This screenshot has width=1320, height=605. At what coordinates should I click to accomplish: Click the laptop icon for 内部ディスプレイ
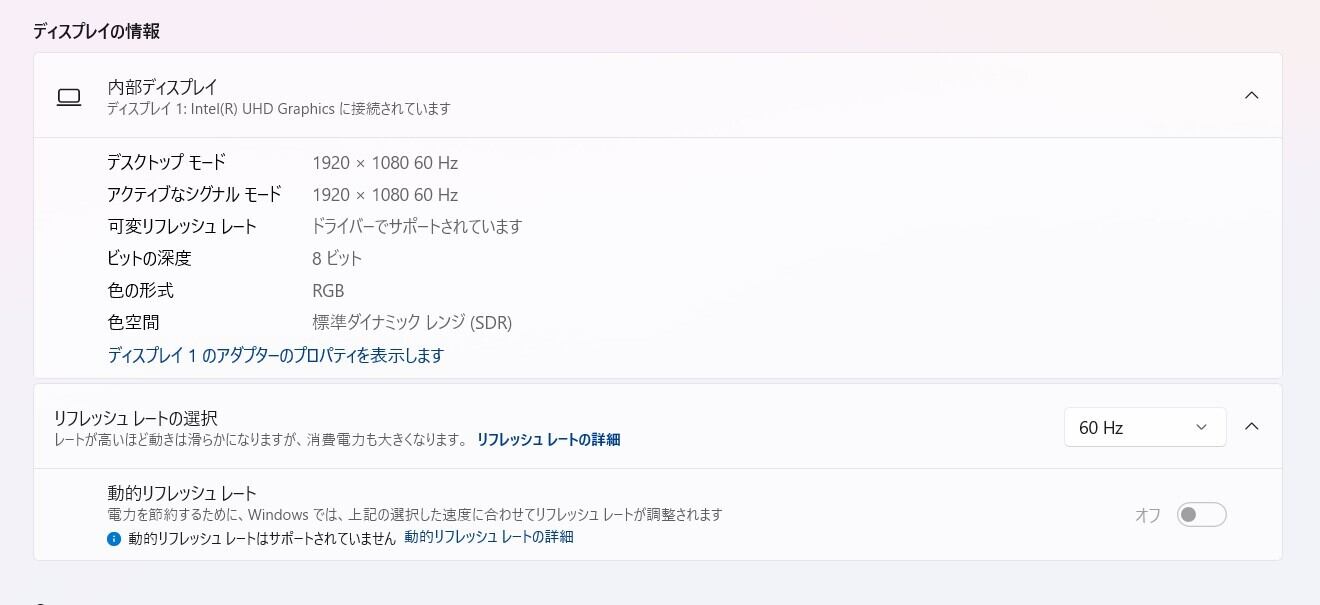(69, 96)
